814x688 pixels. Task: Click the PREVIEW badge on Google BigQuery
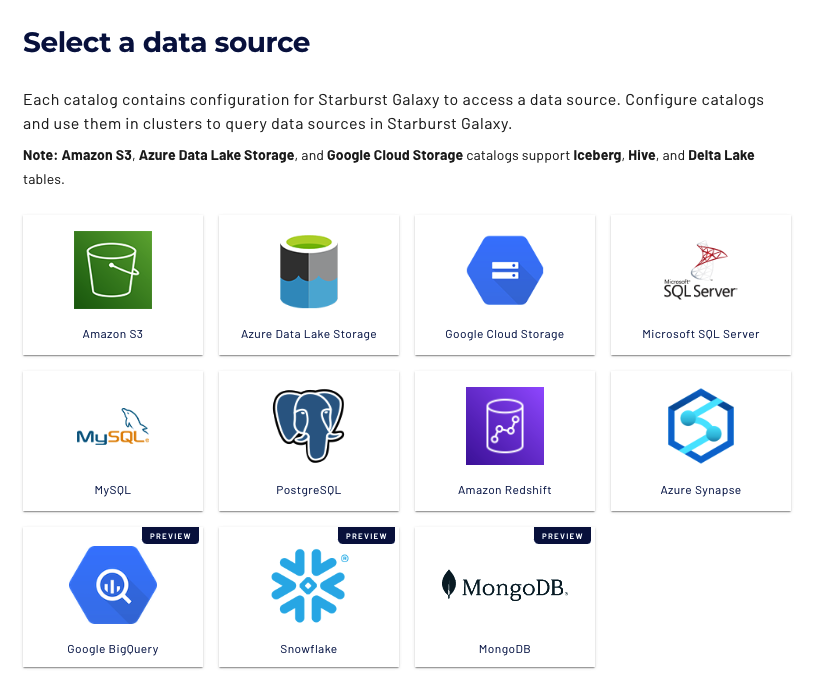pyautogui.click(x=171, y=536)
